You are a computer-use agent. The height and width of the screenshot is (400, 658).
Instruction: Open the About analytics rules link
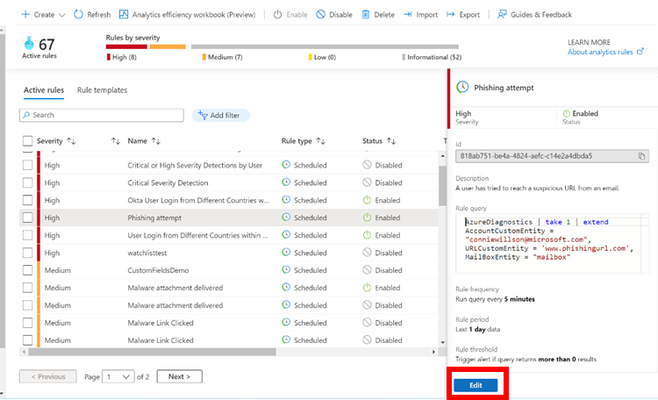point(600,52)
